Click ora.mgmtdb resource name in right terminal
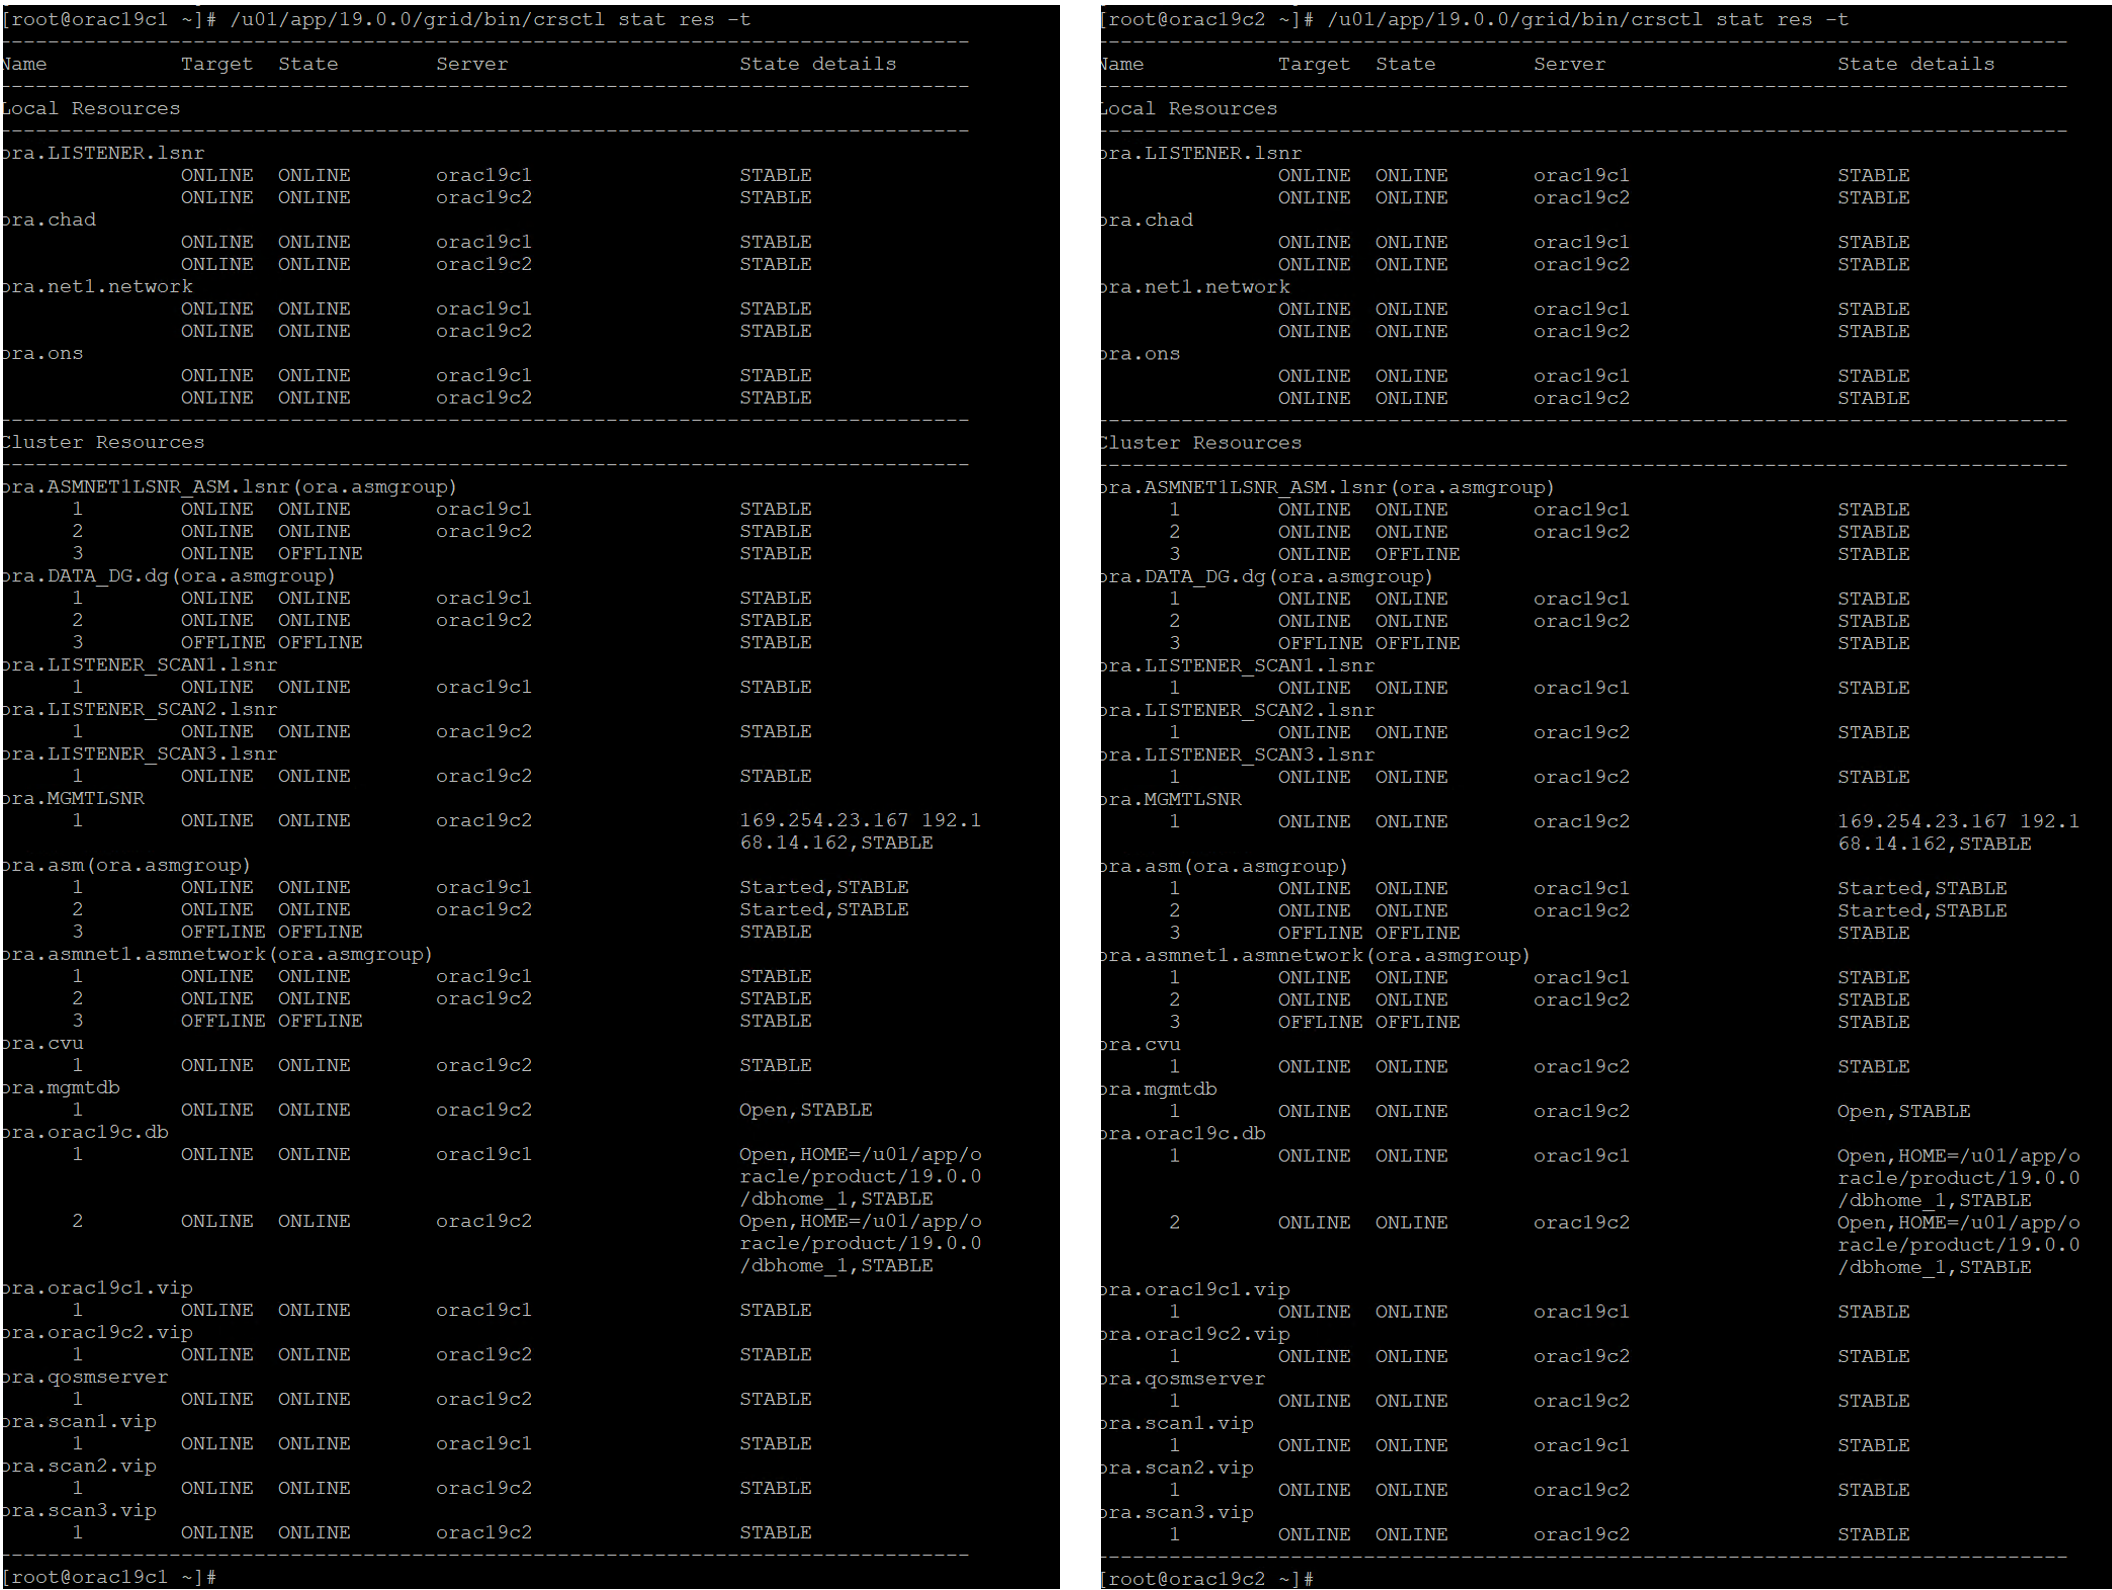The width and height of the screenshot is (2112, 1590). coord(1158,1089)
